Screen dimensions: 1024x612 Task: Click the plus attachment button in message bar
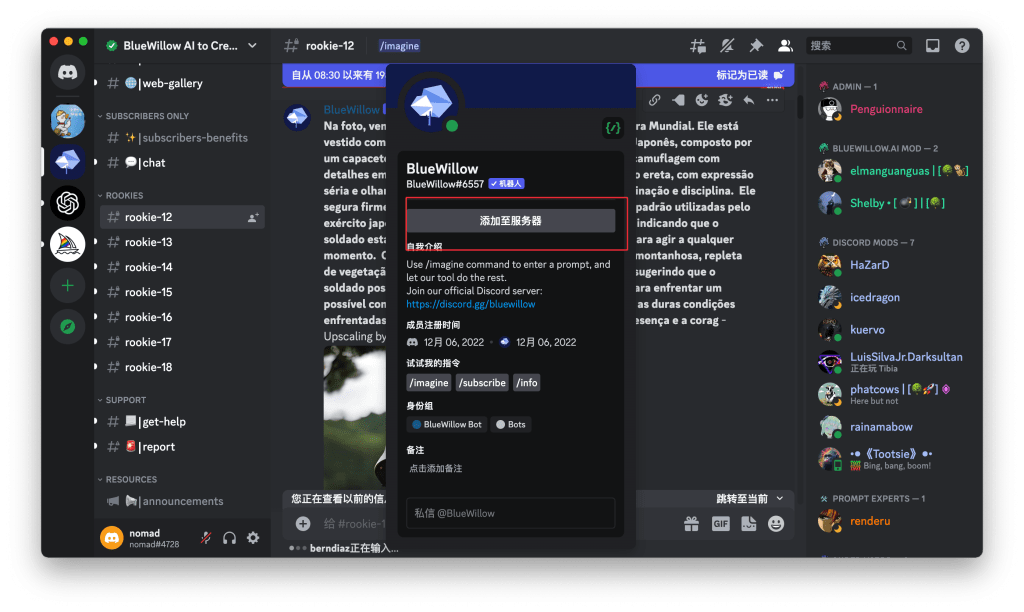pos(303,523)
